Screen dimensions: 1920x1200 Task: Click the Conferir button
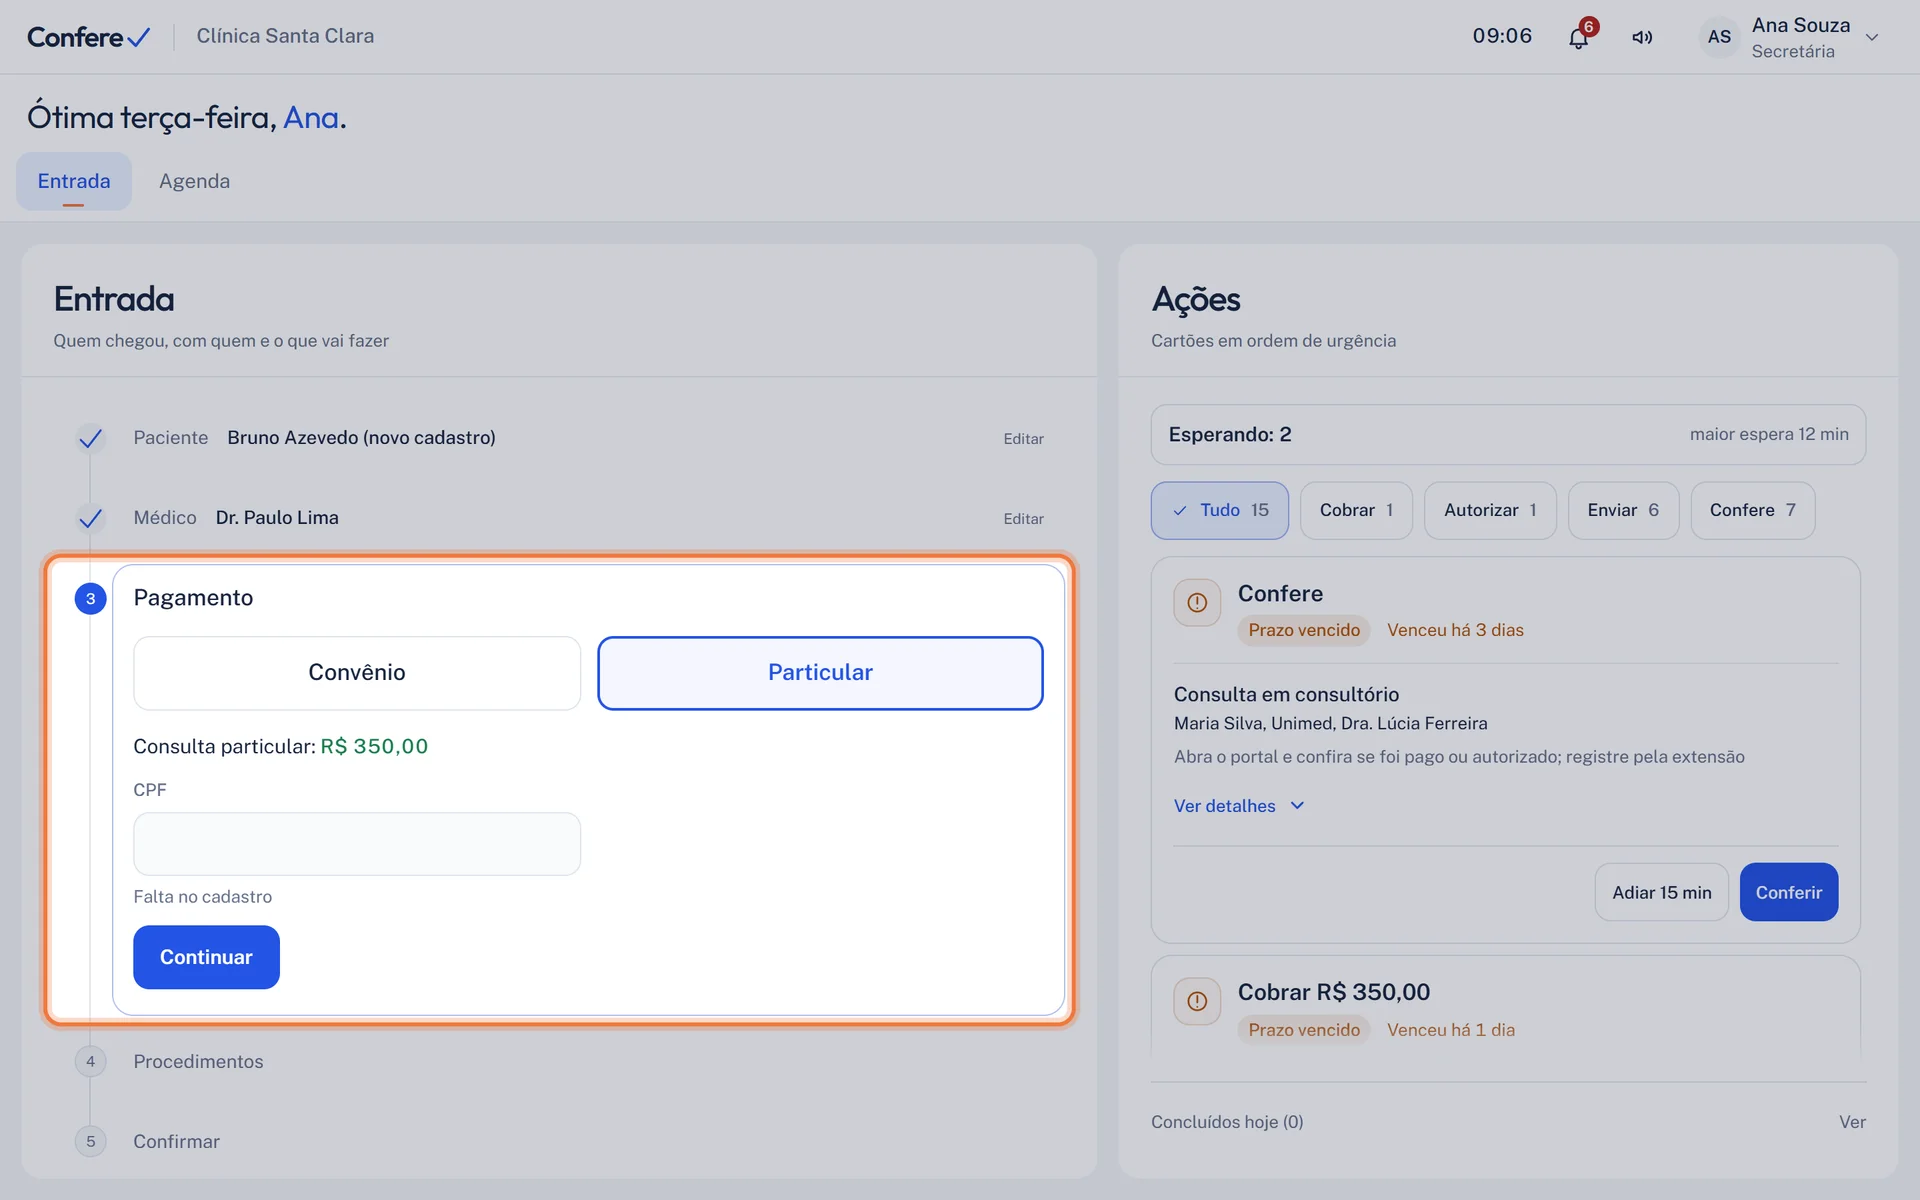pyautogui.click(x=1789, y=892)
